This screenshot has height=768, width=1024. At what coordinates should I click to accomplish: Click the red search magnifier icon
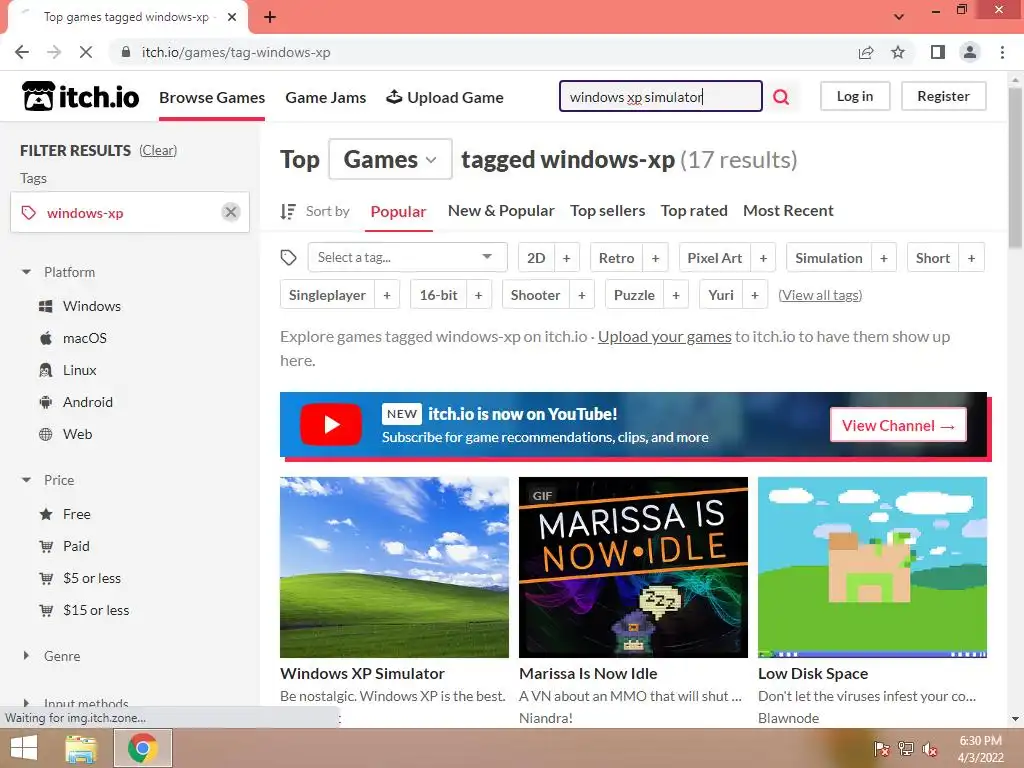(x=781, y=97)
